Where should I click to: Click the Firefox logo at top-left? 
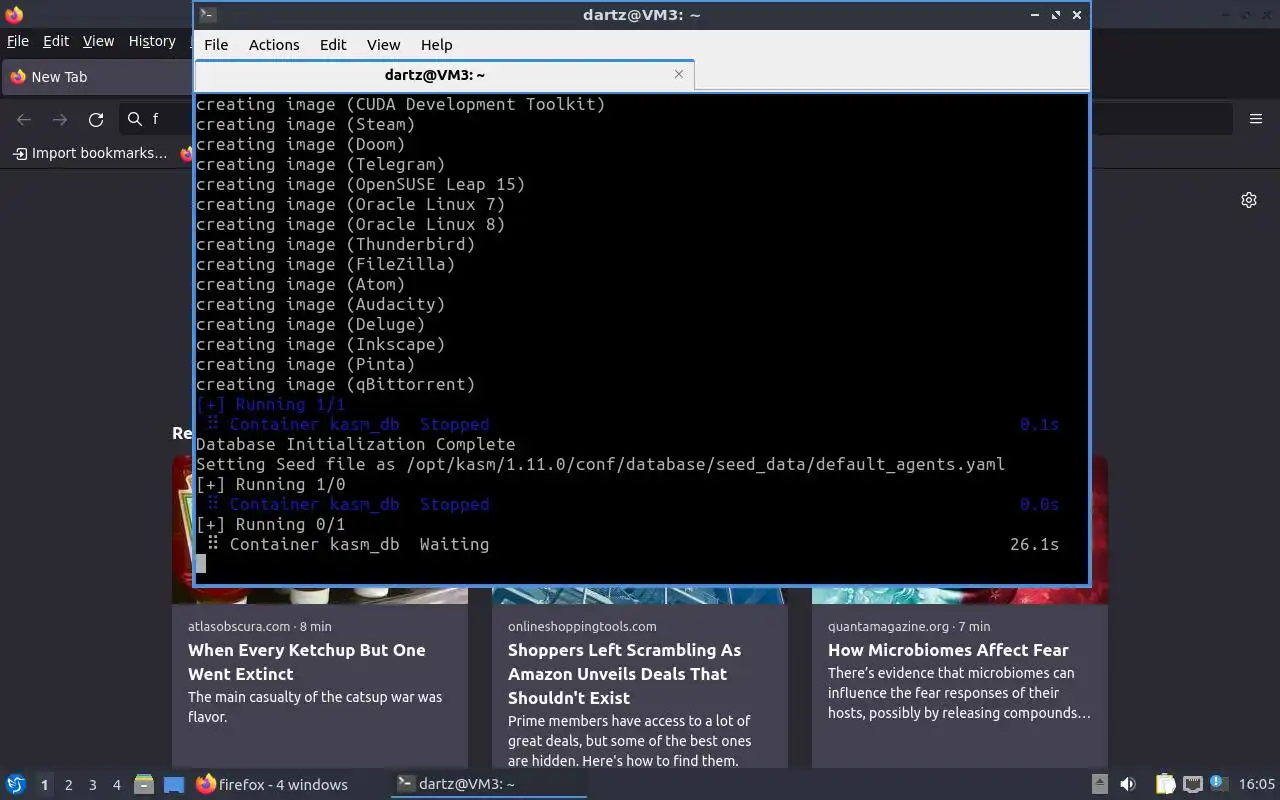point(14,14)
